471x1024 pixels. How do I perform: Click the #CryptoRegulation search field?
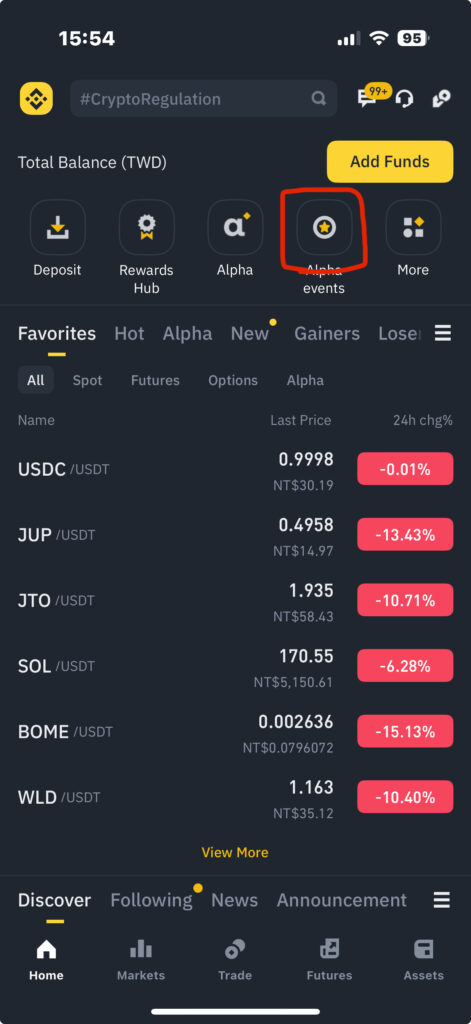204,99
